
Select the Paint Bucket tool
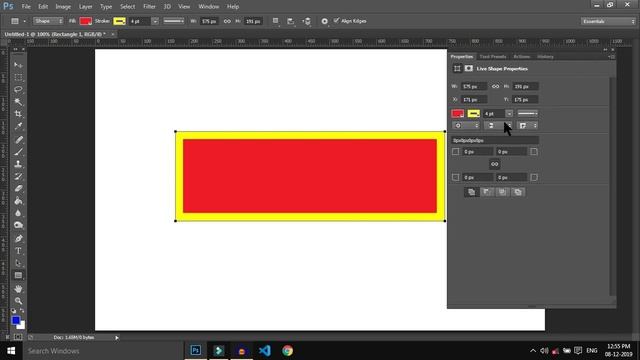pos(18,201)
